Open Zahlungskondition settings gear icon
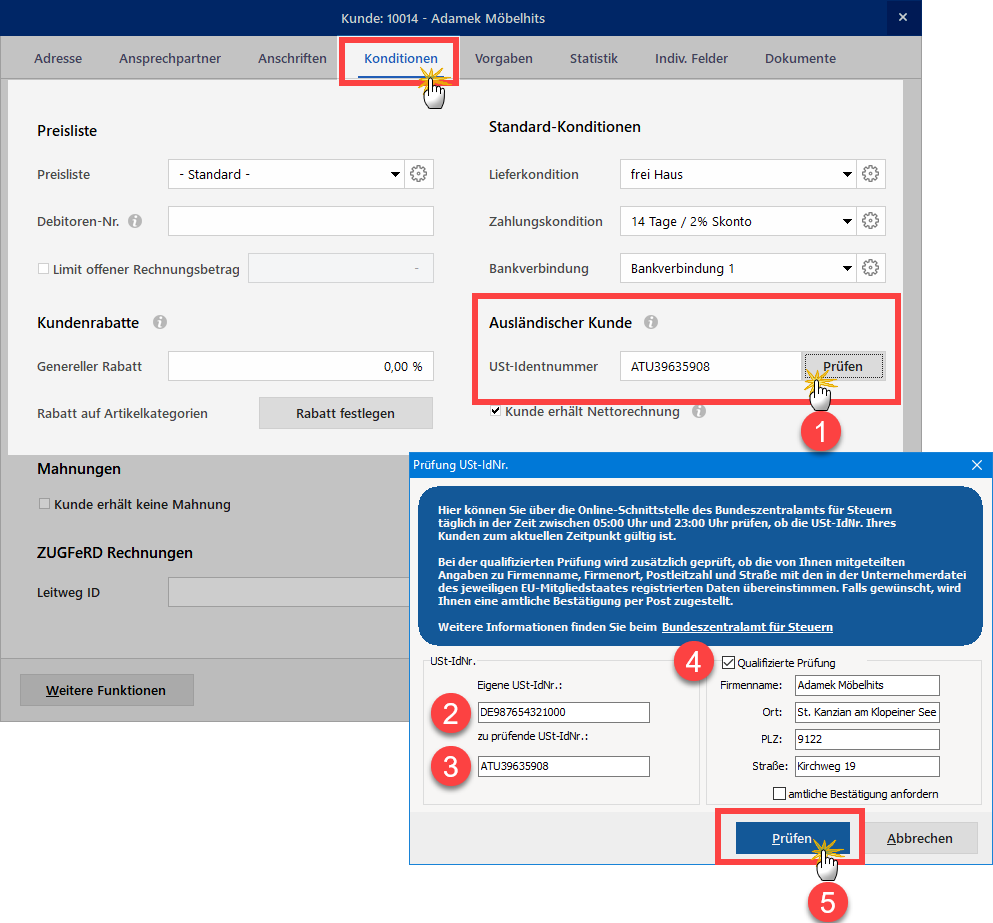 coord(870,221)
